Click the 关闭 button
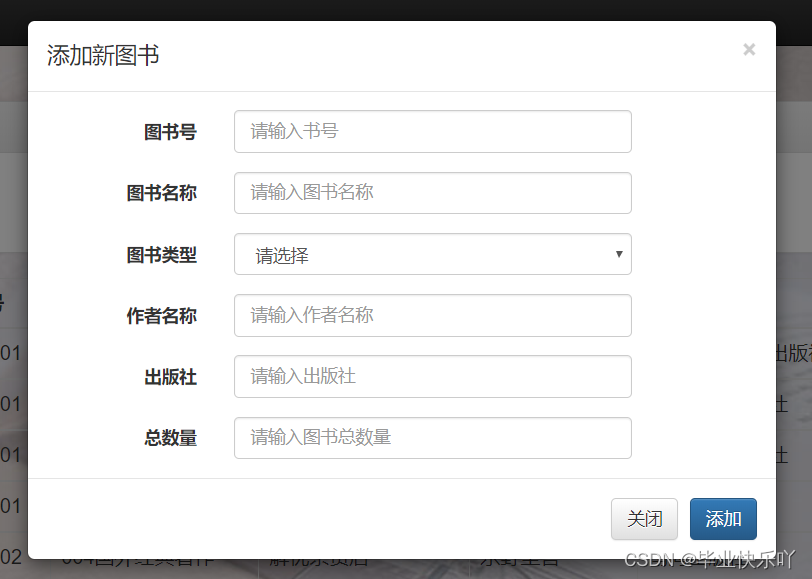Screen dimensions: 812x579 tap(644, 519)
